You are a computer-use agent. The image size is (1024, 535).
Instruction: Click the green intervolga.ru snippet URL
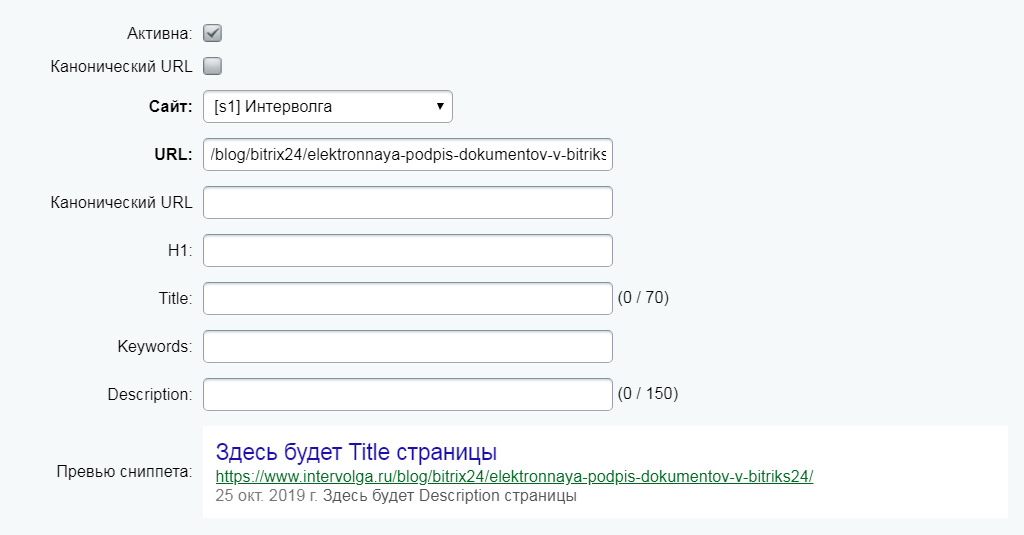514,476
